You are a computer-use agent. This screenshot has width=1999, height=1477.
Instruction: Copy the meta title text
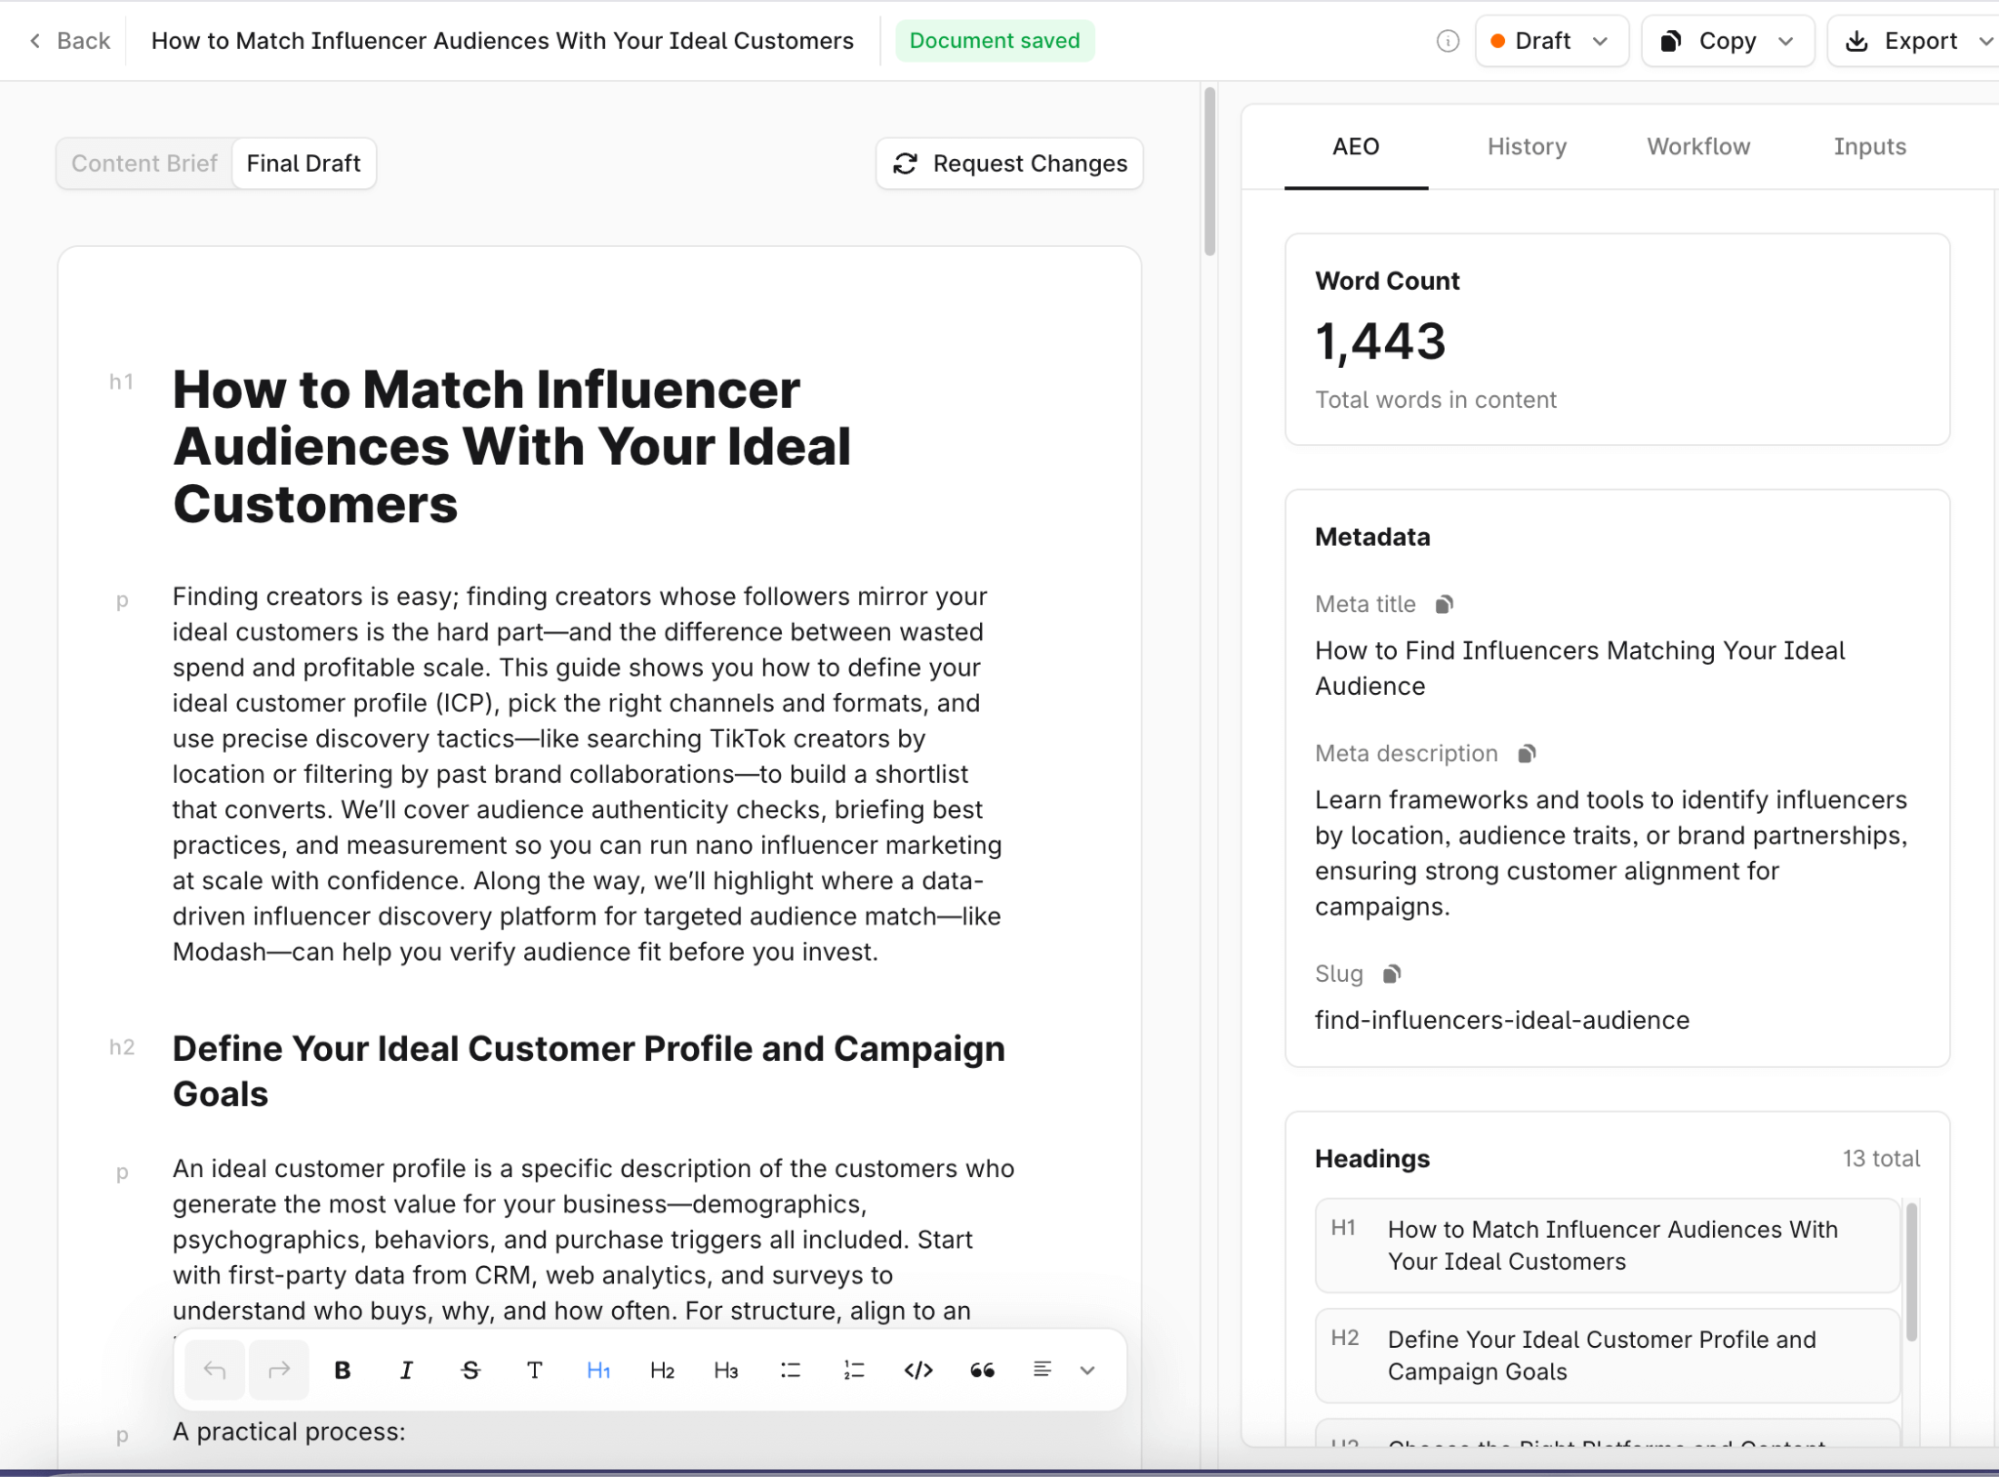tap(1444, 604)
